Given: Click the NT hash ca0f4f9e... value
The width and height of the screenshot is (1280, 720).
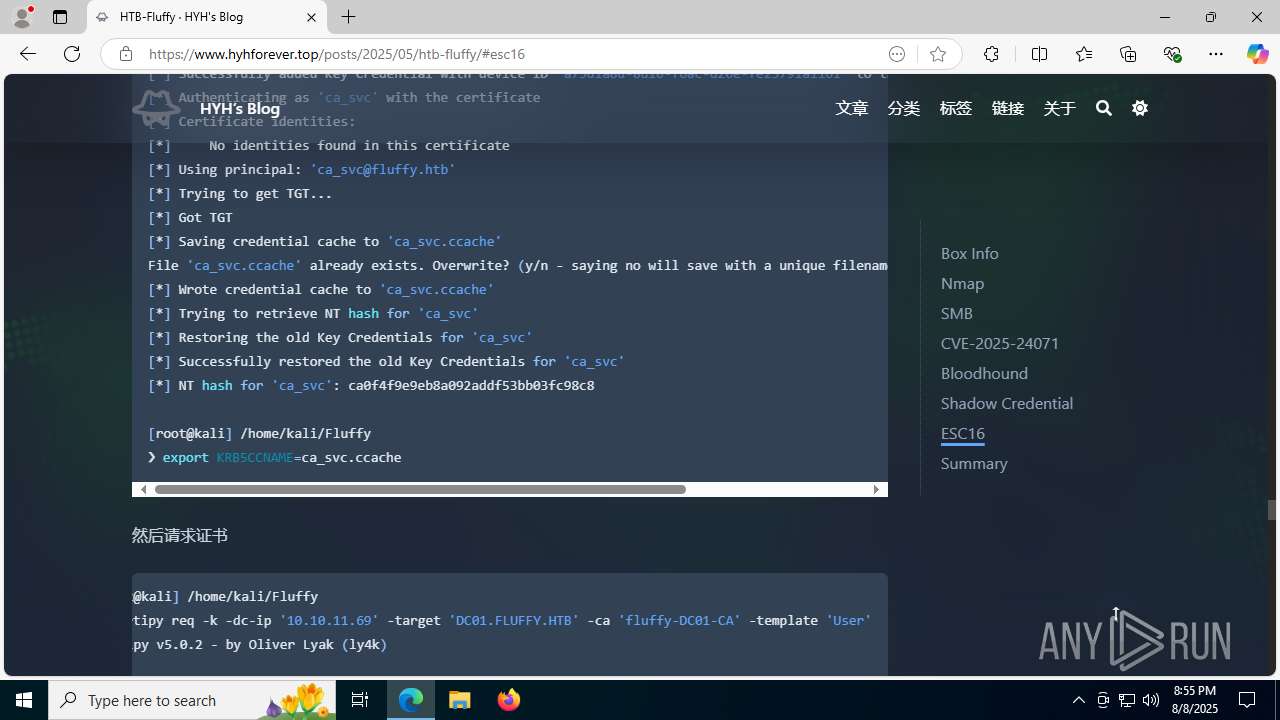Looking at the screenshot, I should [471, 385].
